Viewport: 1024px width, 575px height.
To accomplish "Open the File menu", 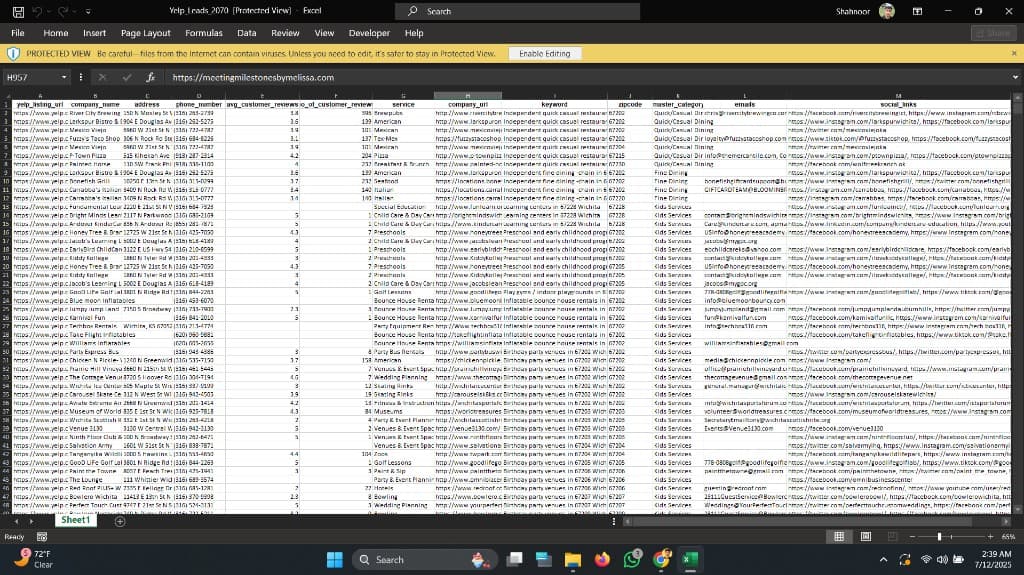I will coord(18,33).
